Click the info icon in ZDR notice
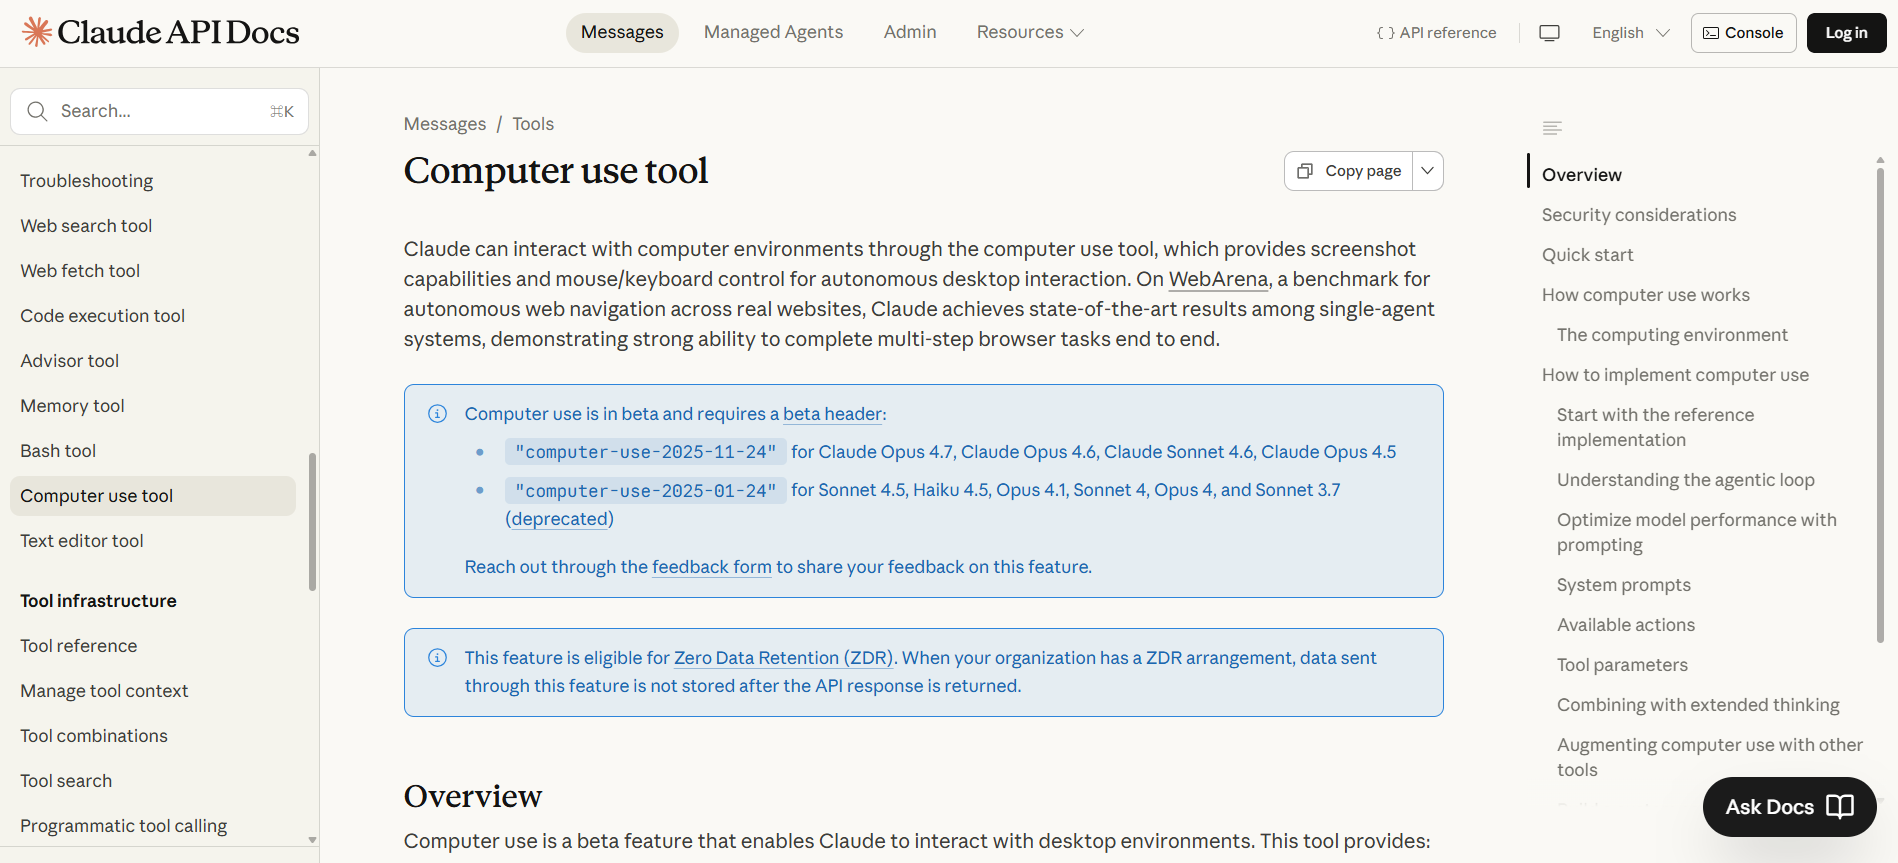The image size is (1898, 863). click(x=437, y=658)
